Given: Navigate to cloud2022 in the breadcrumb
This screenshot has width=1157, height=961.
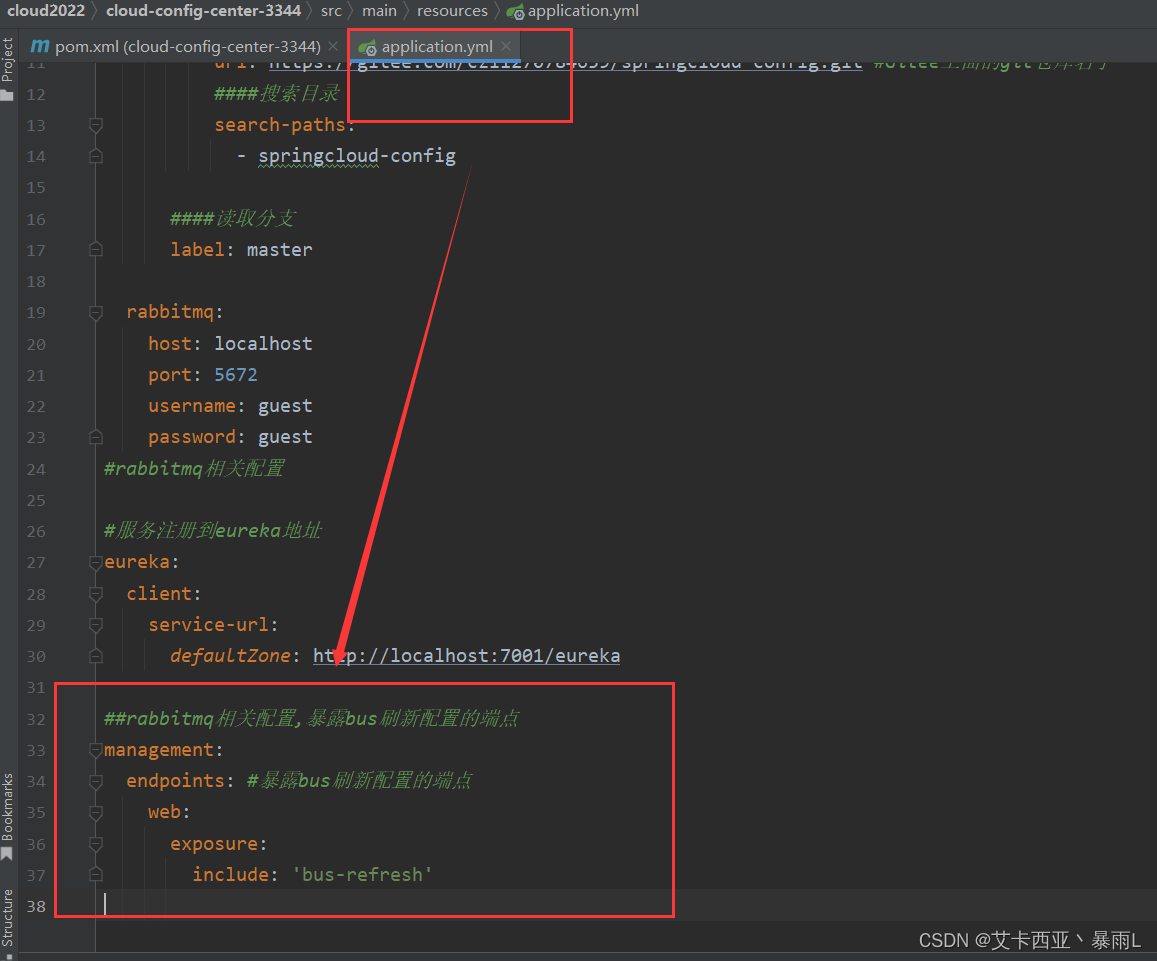Looking at the screenshot, I should click(46, 11).
